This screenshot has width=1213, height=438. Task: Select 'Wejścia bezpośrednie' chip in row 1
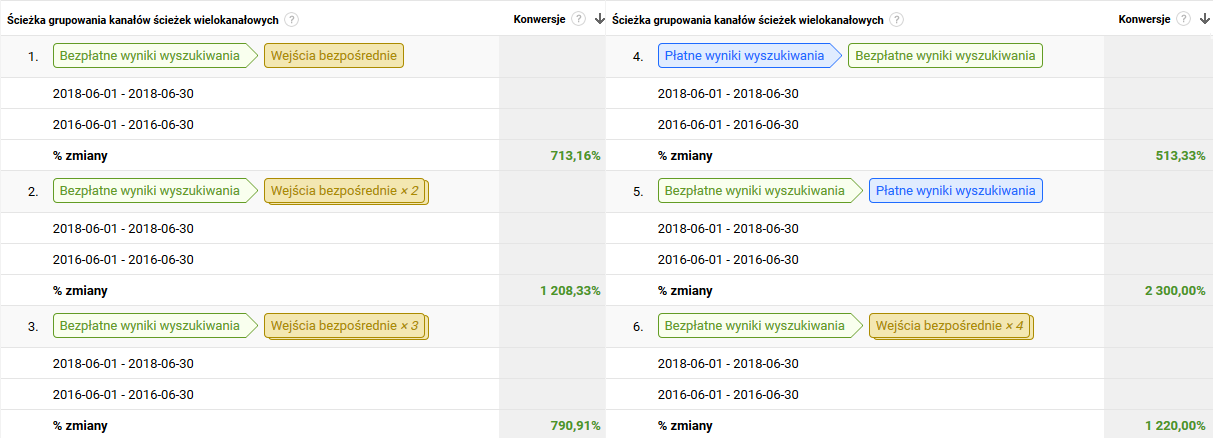point(334,56)
